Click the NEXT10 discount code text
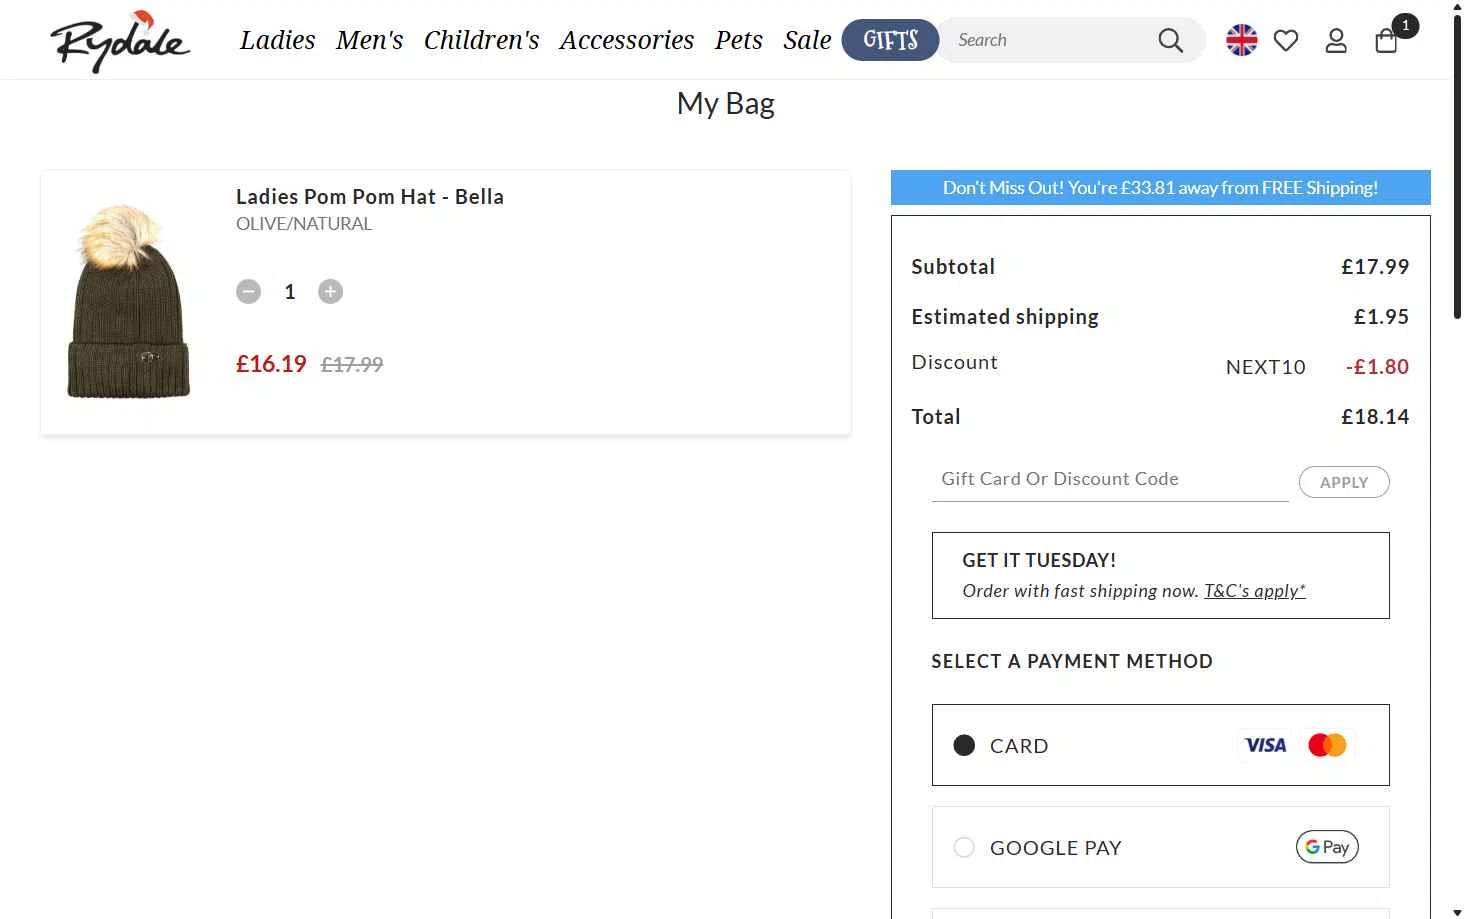 pyautogui.click(x=1265, y=367)
